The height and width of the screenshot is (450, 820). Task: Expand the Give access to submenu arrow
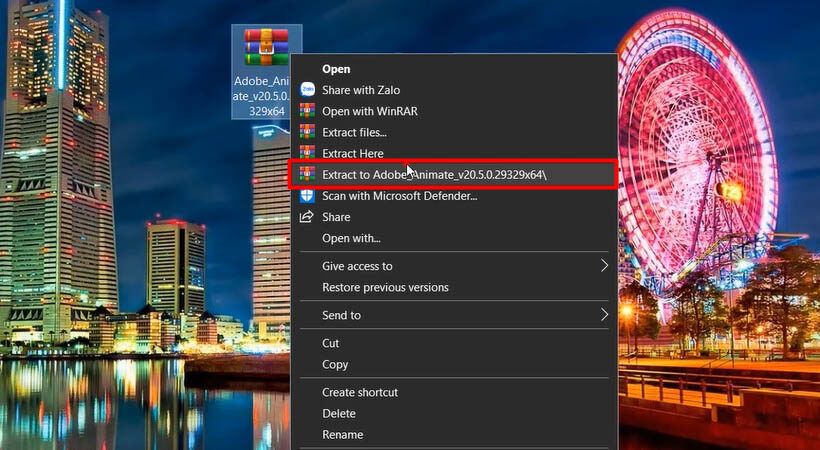pyautogui.click(x=604, y=266)
